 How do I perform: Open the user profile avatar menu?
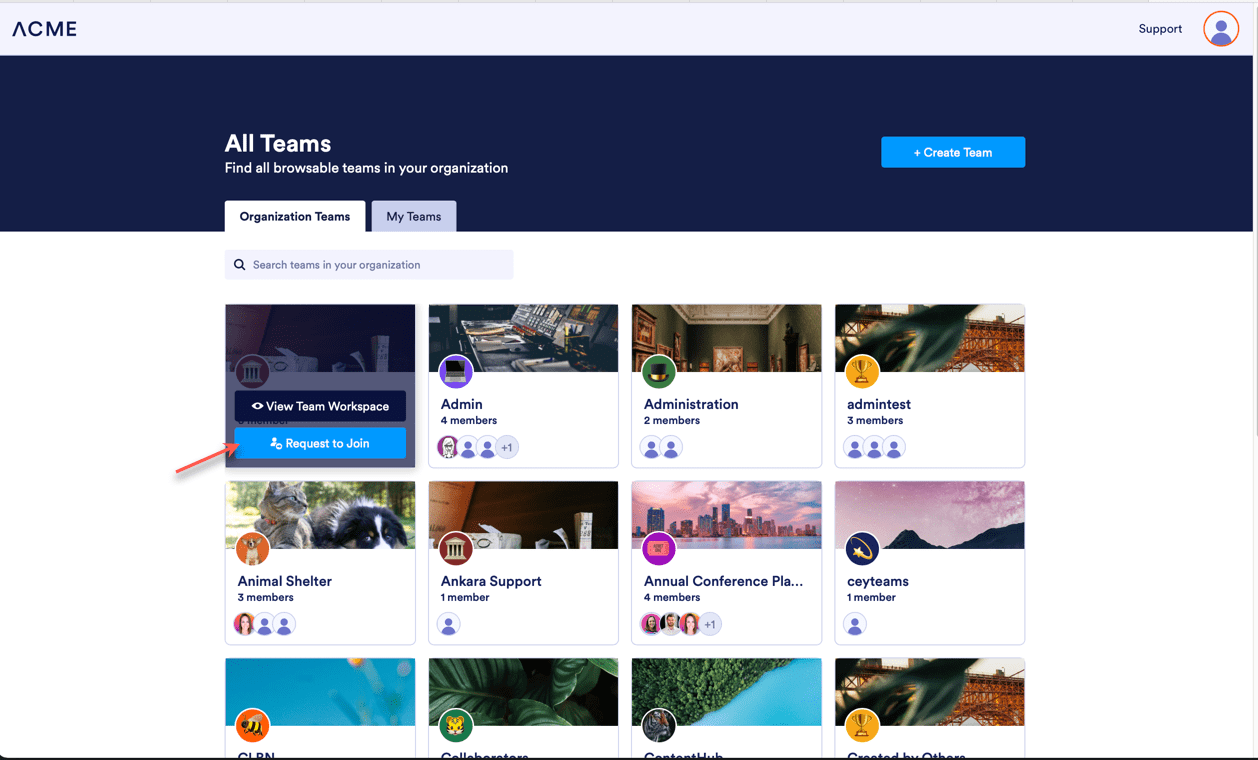tap(1221, 29)
